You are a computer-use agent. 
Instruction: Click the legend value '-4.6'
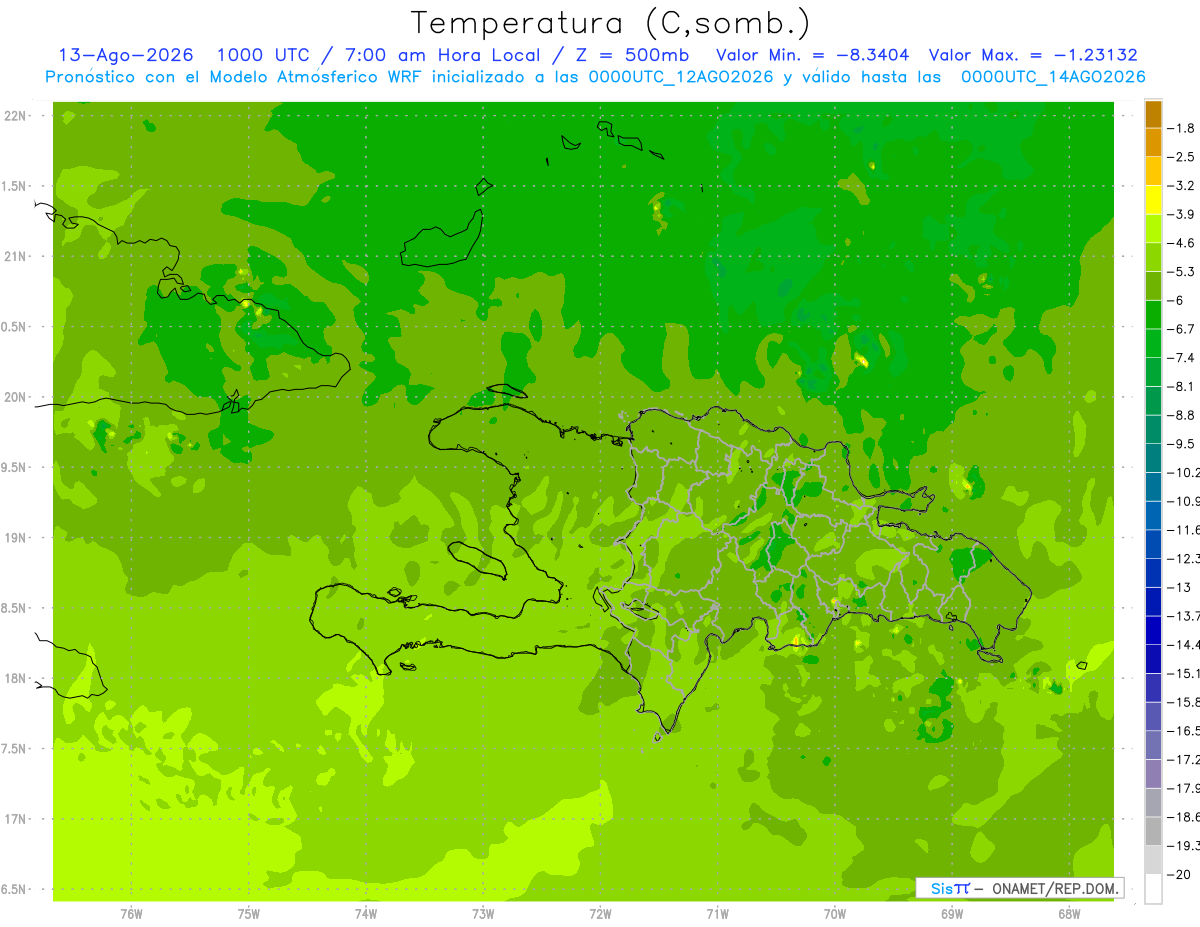pyautogui.click(x=1181, y=243)
